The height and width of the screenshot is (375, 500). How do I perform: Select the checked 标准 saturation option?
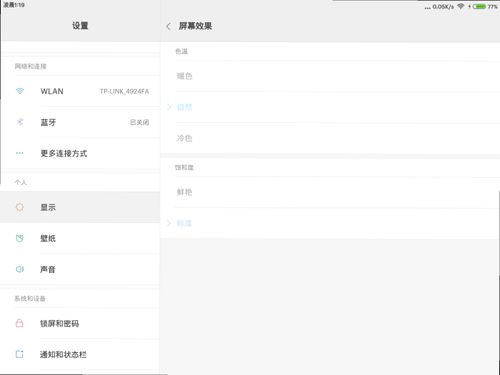pyautogui.click(x=330, y=223)
